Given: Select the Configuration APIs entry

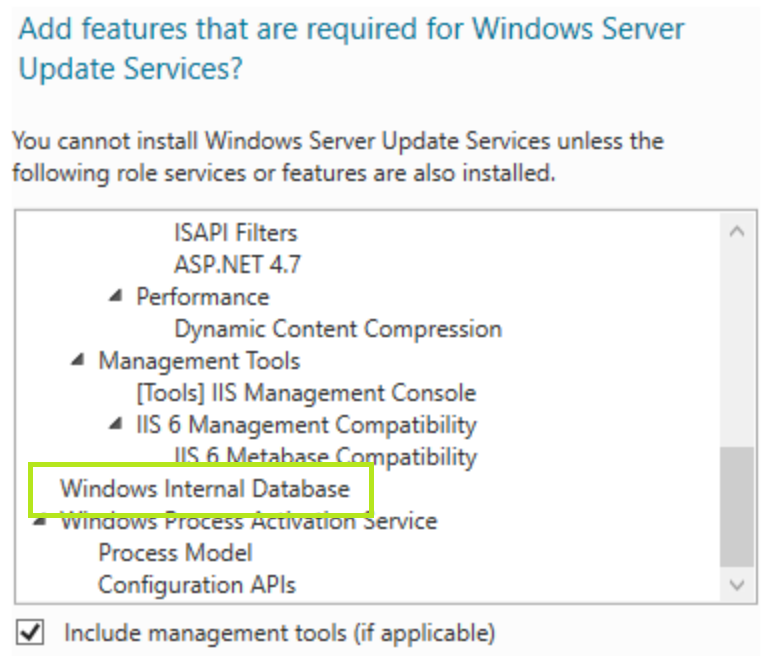Looking at the screenshot, I should 197,585.
